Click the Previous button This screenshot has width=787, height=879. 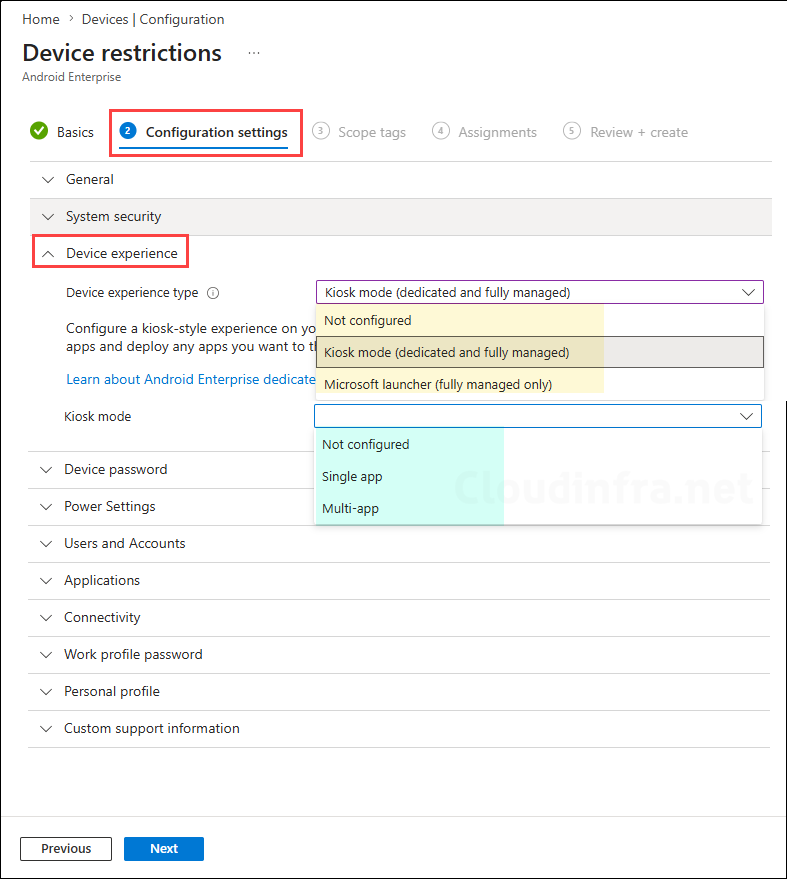(66, 849)
